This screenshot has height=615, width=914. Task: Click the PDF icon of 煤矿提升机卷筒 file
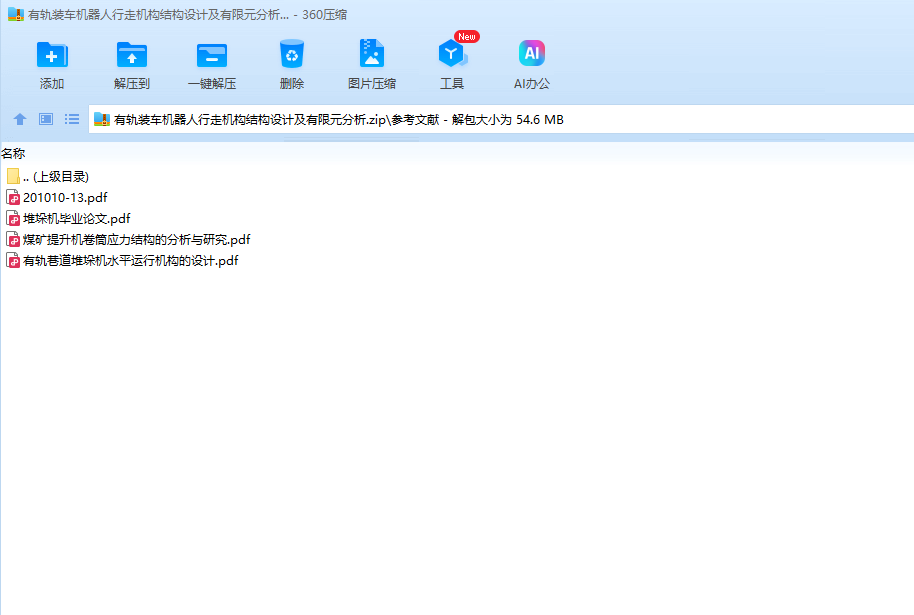13,240
